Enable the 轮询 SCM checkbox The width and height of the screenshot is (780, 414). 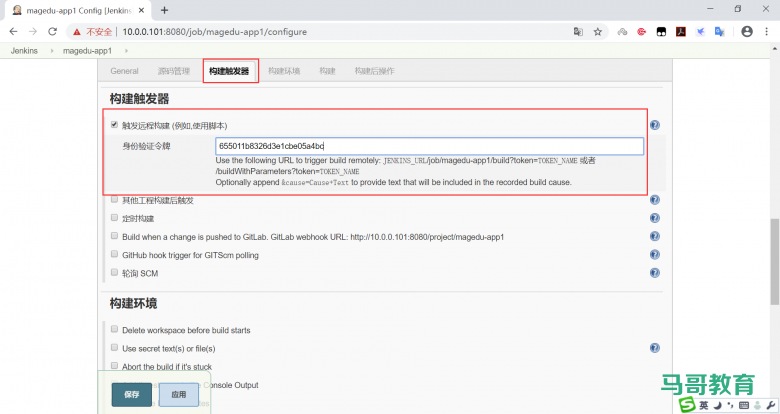pos(114,272)
